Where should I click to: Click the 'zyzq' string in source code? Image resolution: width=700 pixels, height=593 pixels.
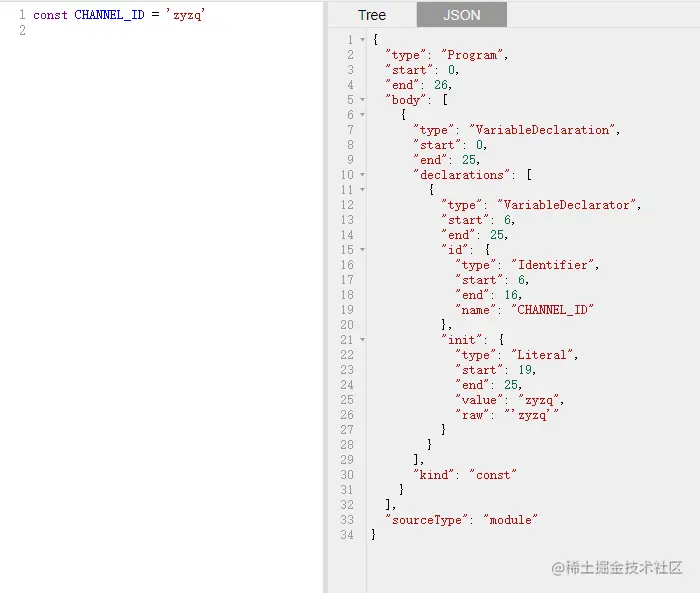[x=186, y=15]
